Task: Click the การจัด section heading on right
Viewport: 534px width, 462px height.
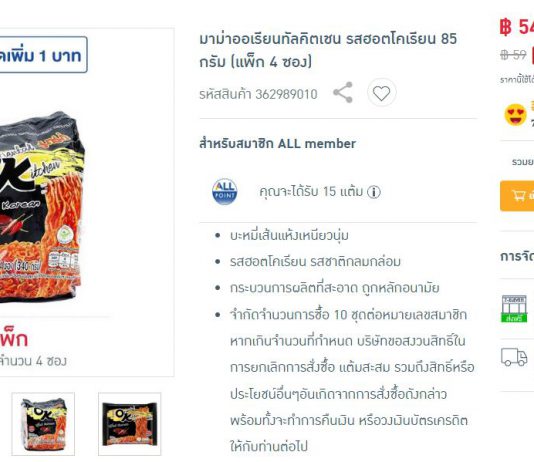Action: (517, 256)
